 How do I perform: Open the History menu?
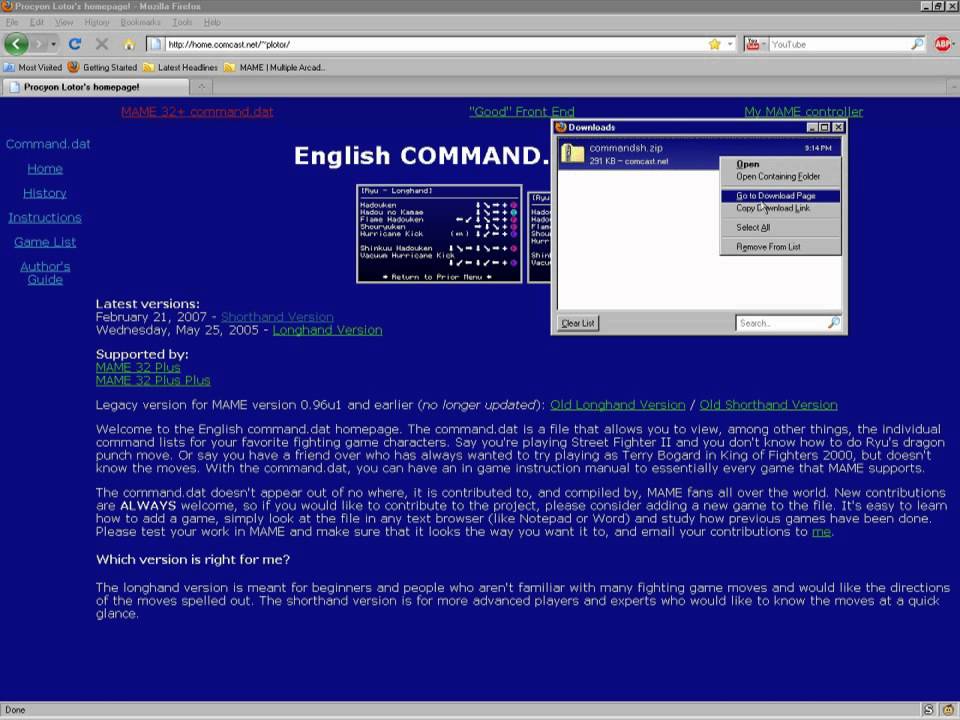(x=97, y=22)
